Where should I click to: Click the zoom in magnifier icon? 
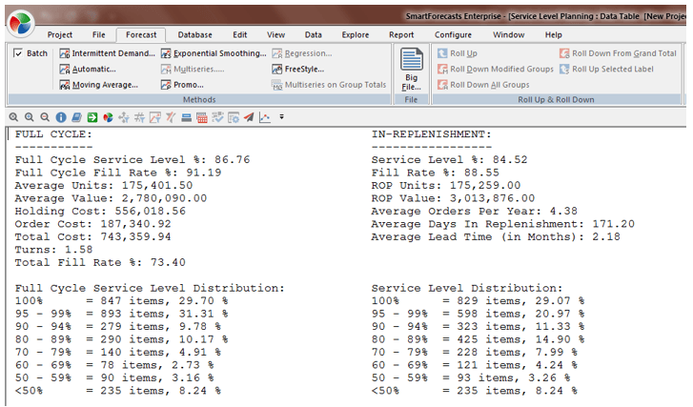click(29, 117)
